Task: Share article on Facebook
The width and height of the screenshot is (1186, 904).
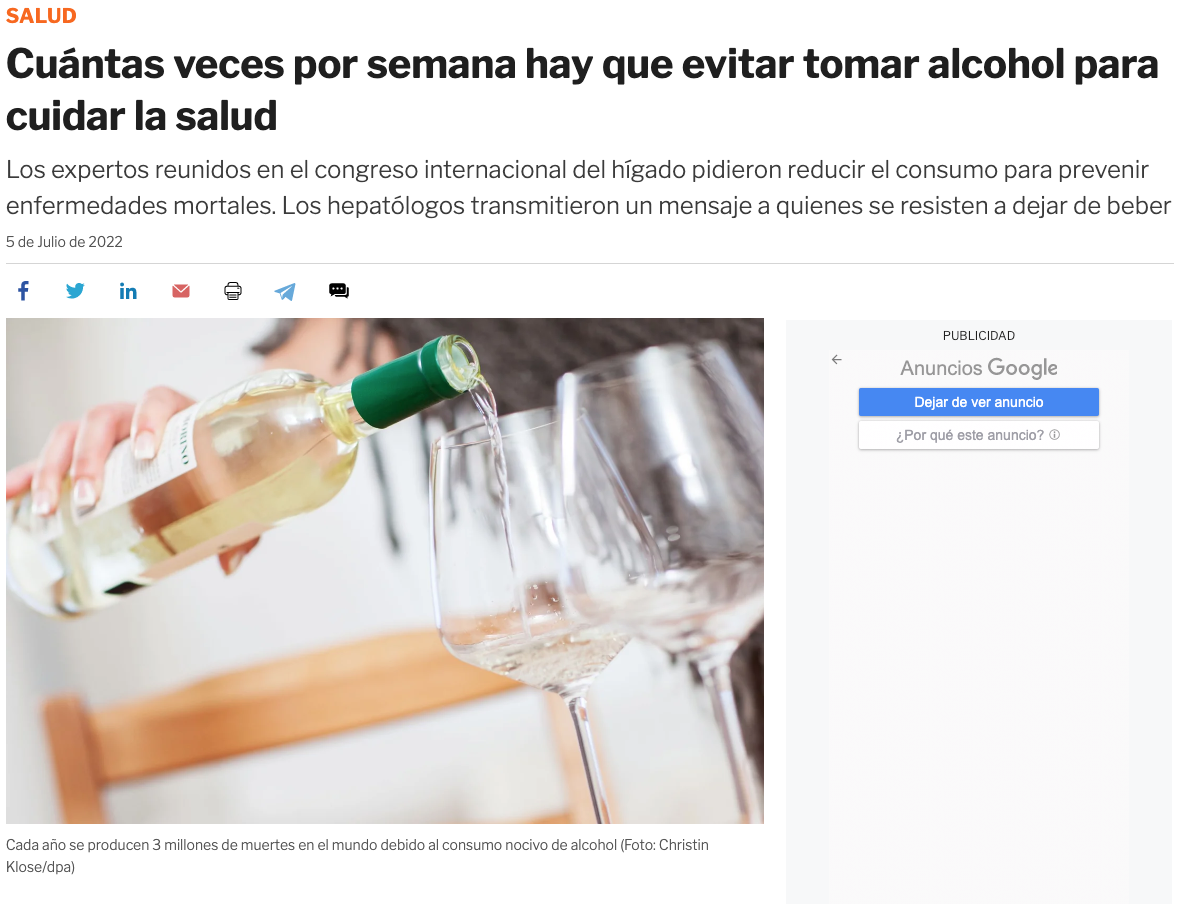Action: 23,290
